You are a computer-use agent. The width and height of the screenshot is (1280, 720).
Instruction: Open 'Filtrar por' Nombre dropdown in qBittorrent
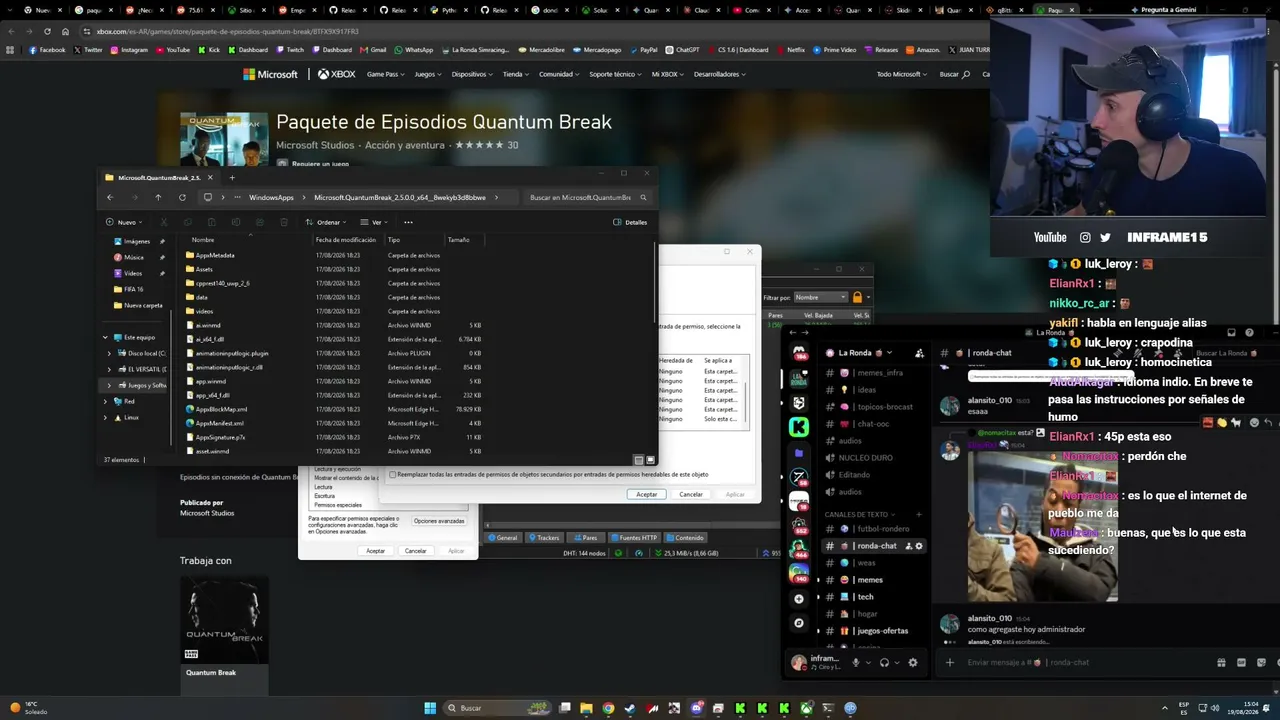coord(820,297)
